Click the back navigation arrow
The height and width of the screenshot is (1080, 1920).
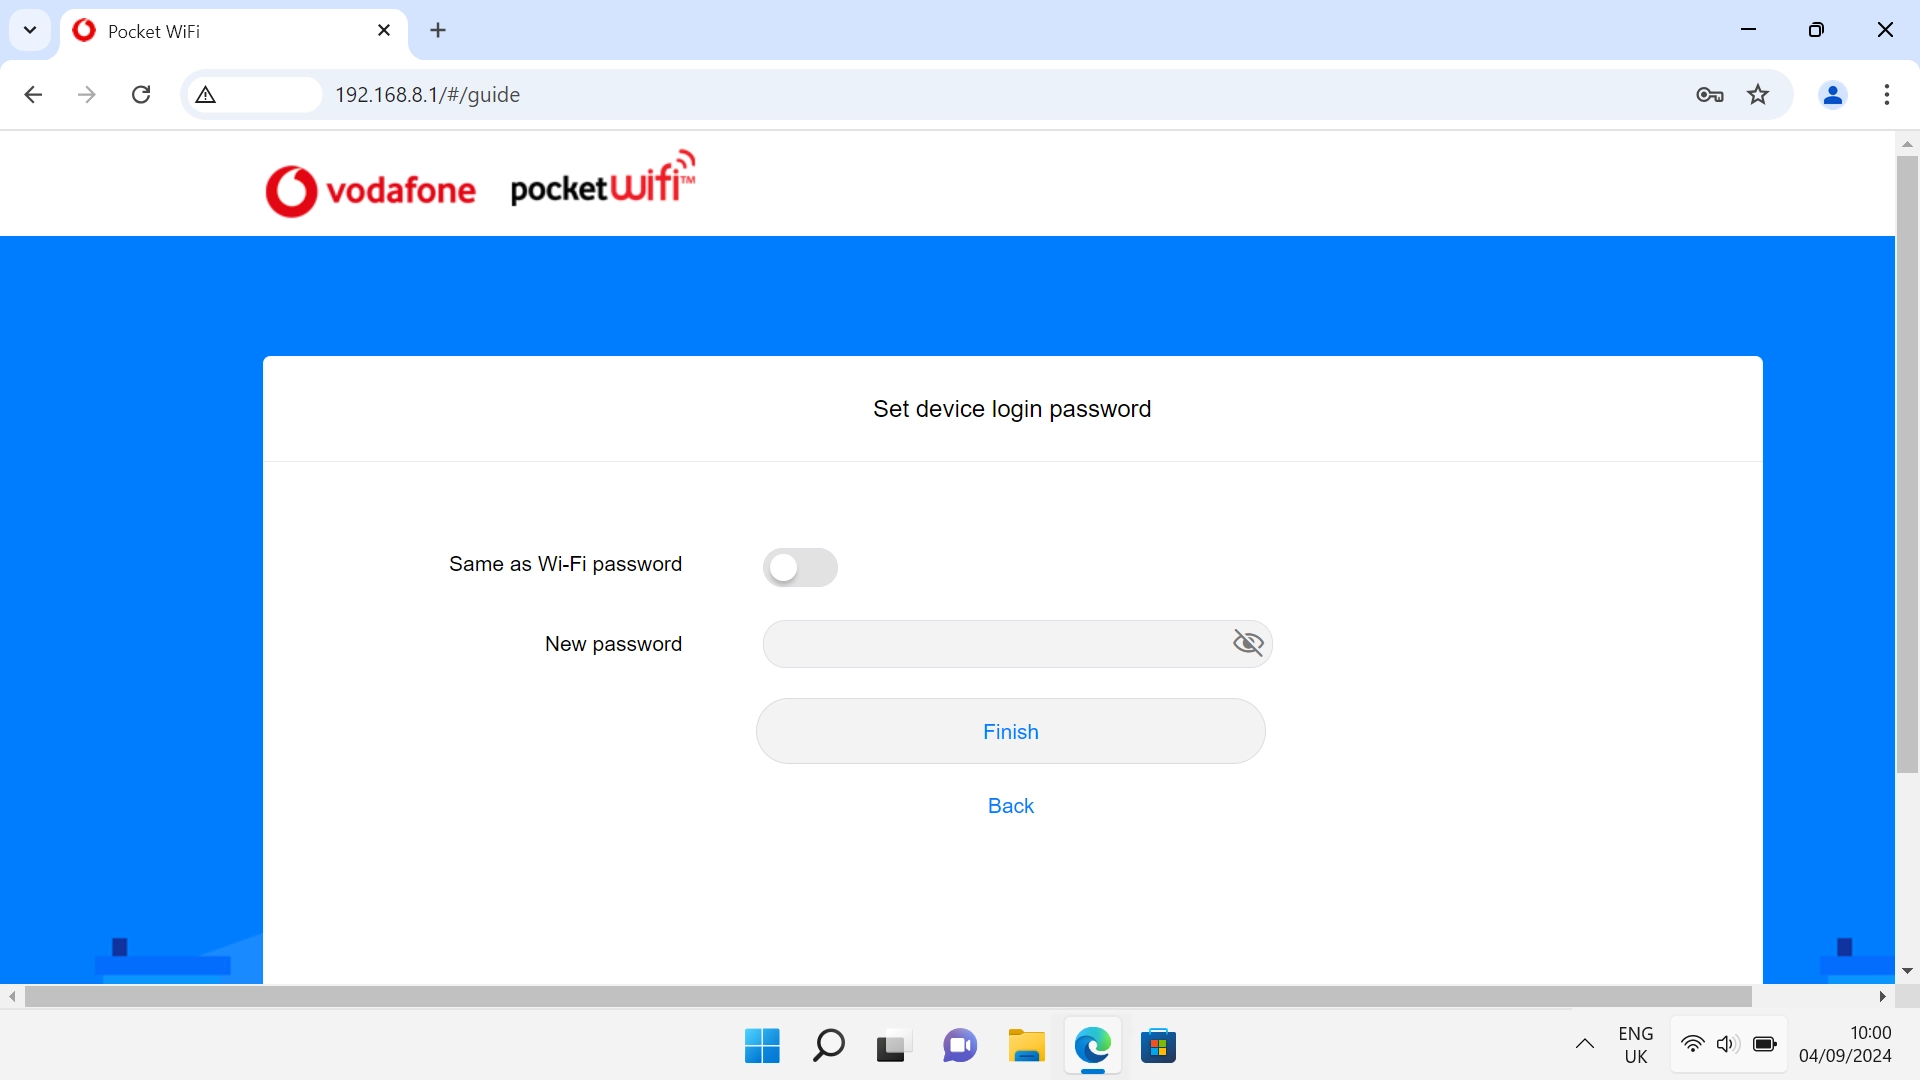[33, 94]
